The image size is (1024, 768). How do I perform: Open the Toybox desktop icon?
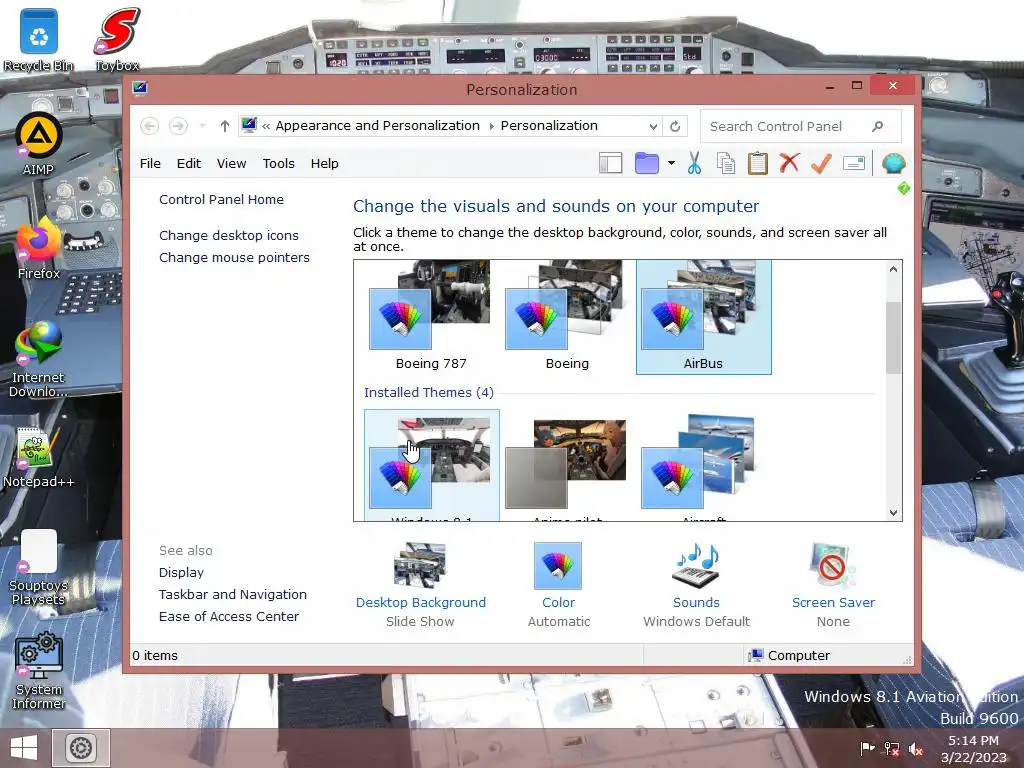click(x=117, y=40)
